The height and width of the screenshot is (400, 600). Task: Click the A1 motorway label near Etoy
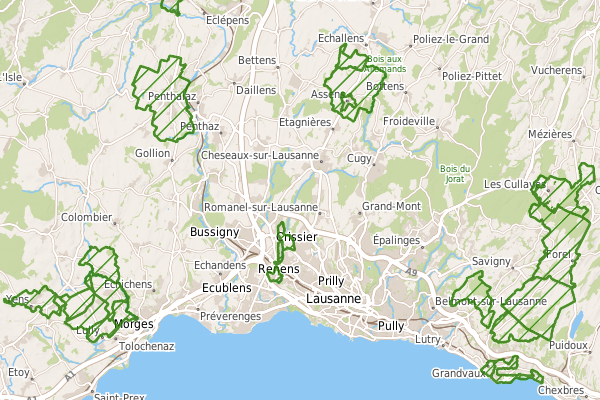click(69, 376)
